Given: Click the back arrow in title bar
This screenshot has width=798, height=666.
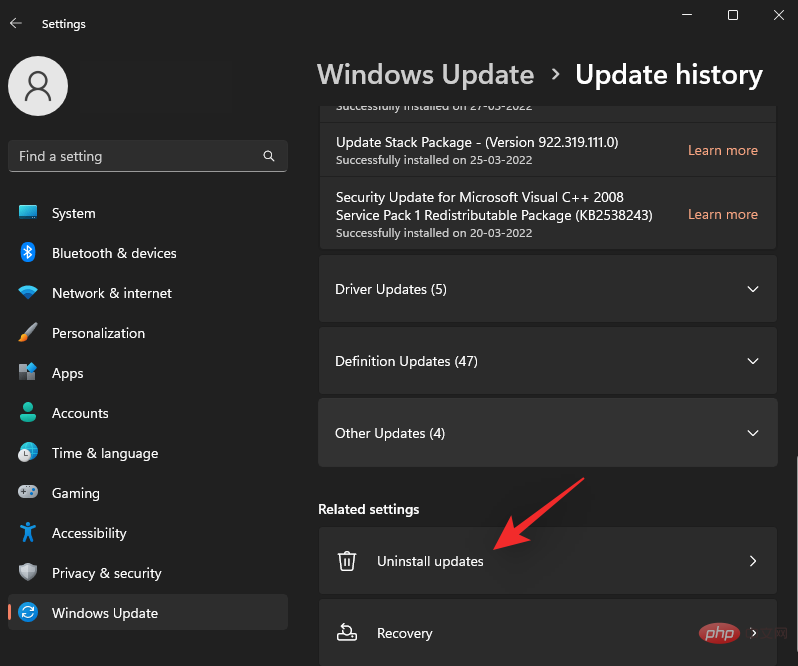Looking at the screenshot, I should click(16, 23).
